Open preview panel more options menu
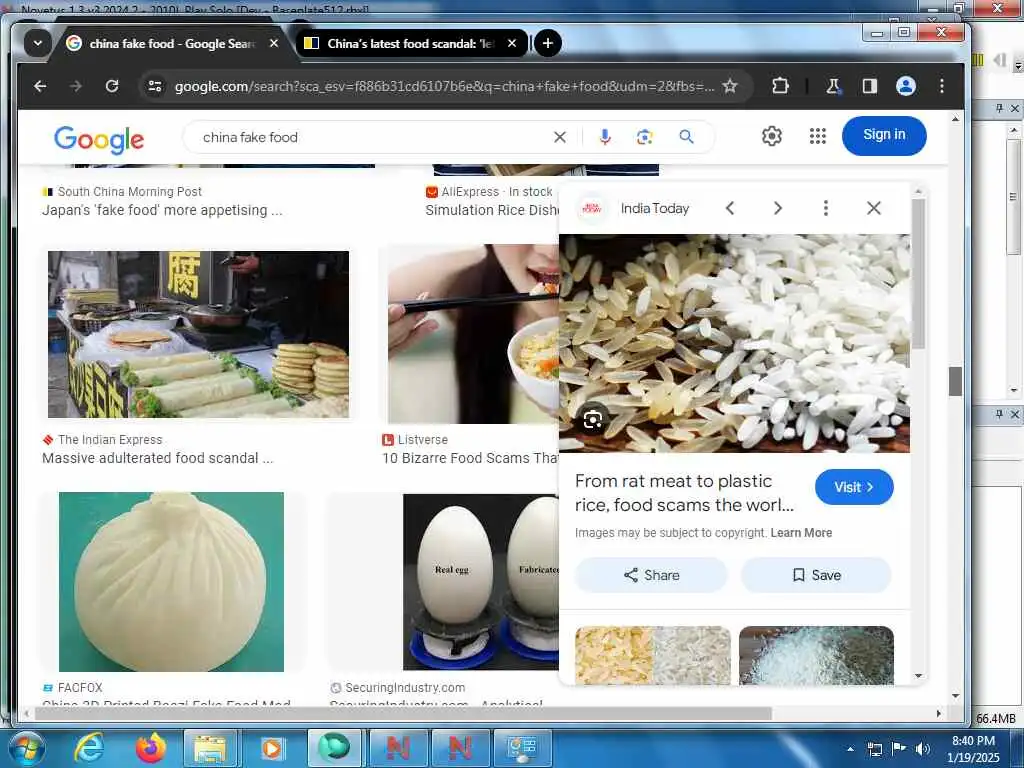 point(825,208)
